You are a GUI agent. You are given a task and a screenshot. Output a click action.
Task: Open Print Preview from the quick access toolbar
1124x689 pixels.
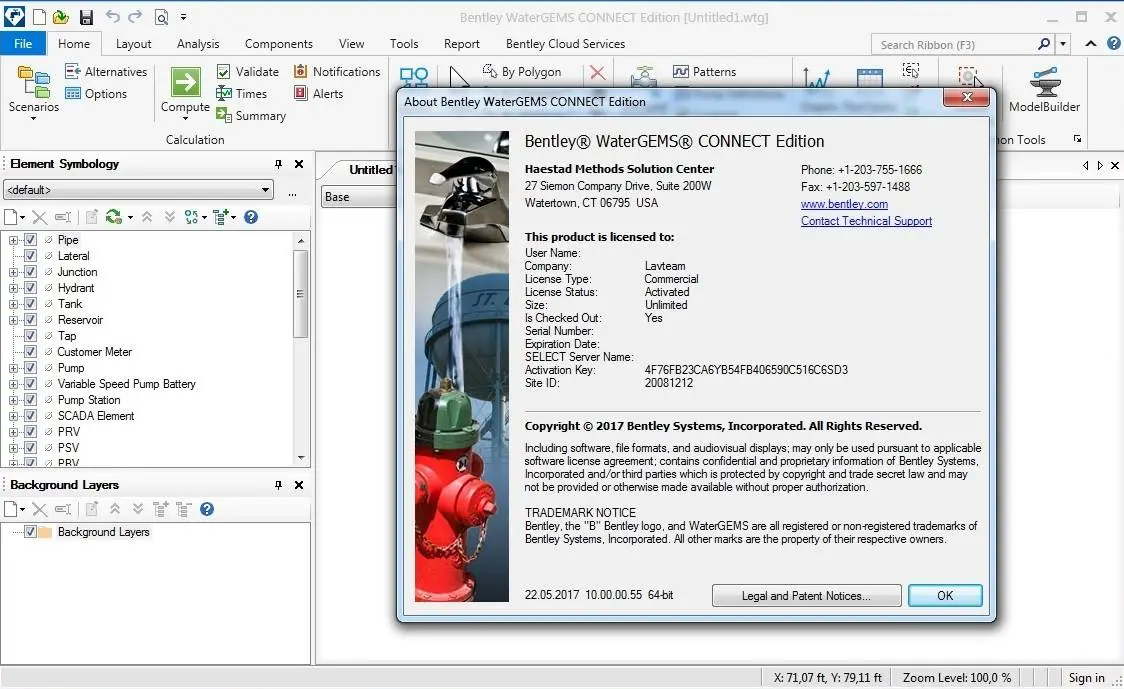tap(161, 16)
